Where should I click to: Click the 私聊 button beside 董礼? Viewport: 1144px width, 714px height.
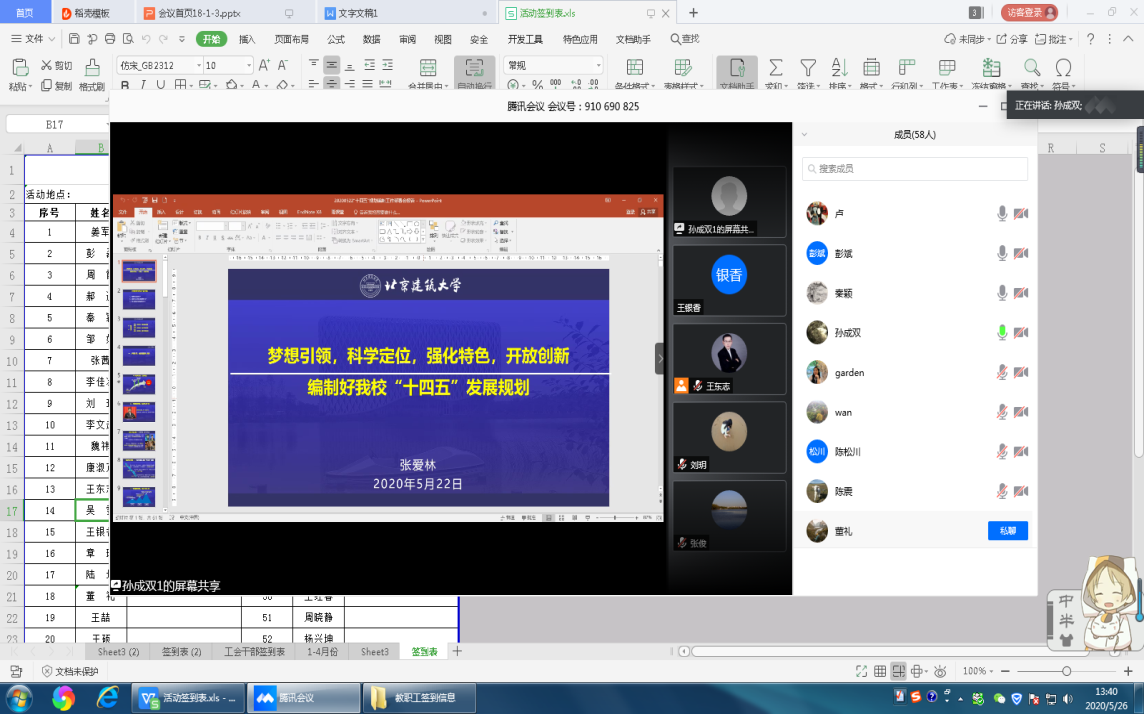coord(1007,531)
